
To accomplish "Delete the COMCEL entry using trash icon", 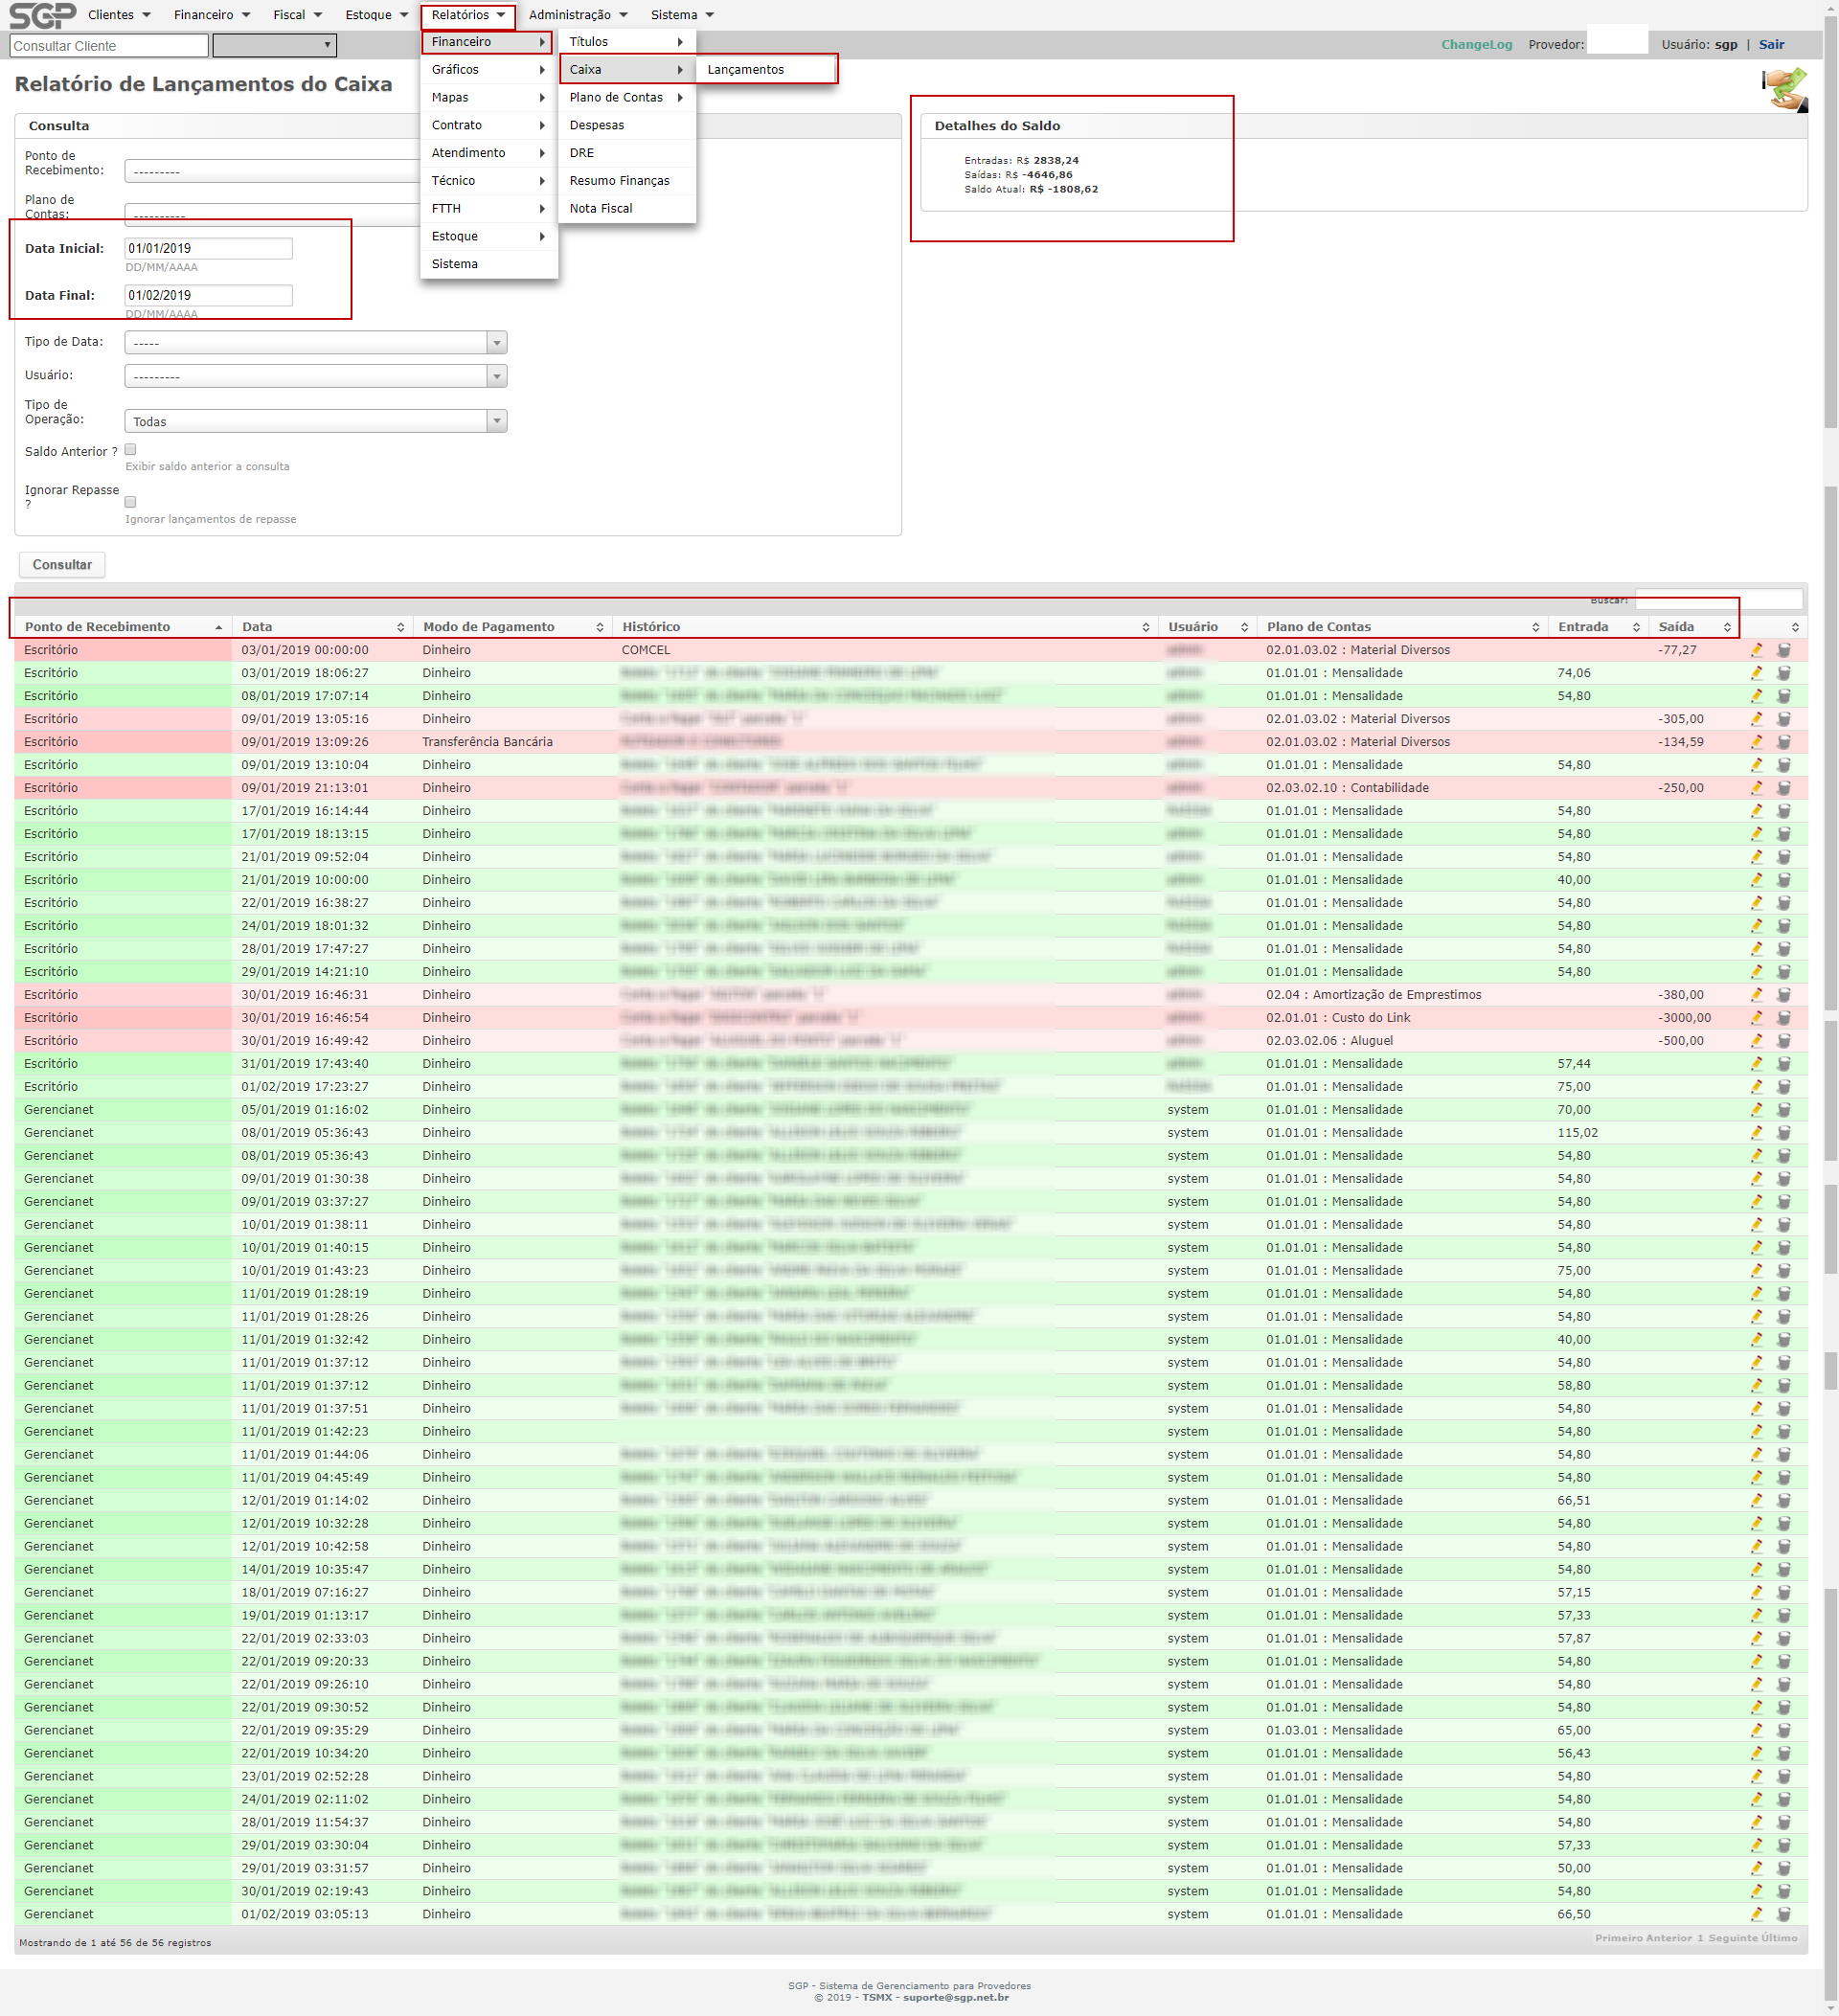I will pyautogui.click(x=1783, y=650).
